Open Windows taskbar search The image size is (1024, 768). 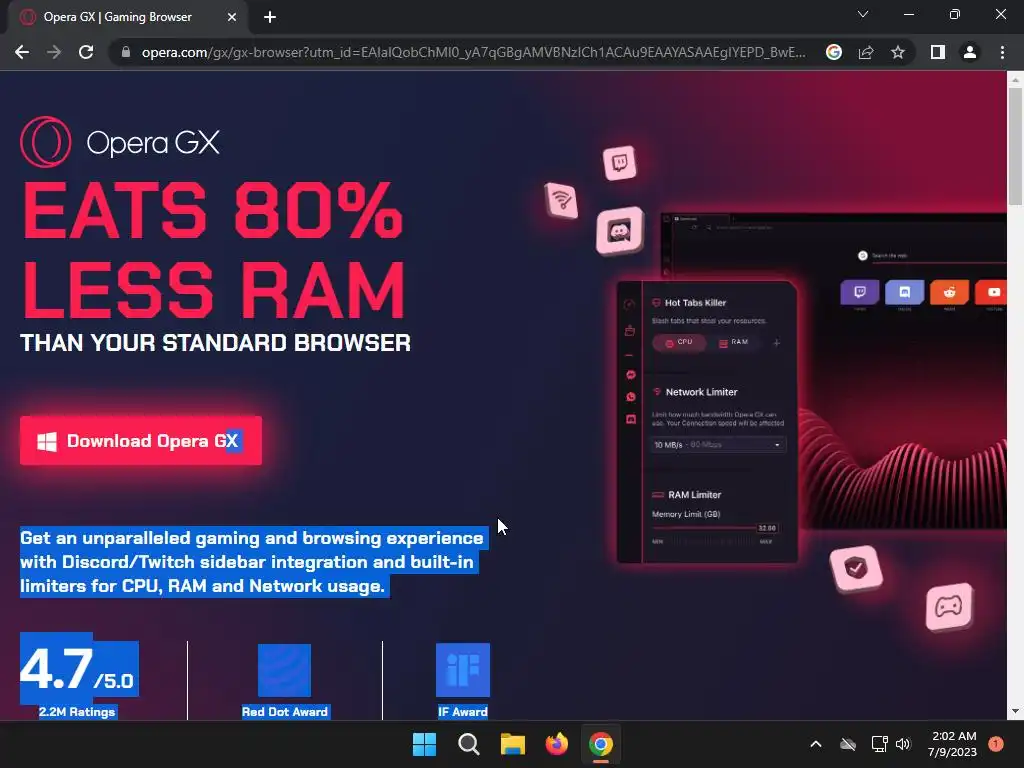tap(468, 744)
